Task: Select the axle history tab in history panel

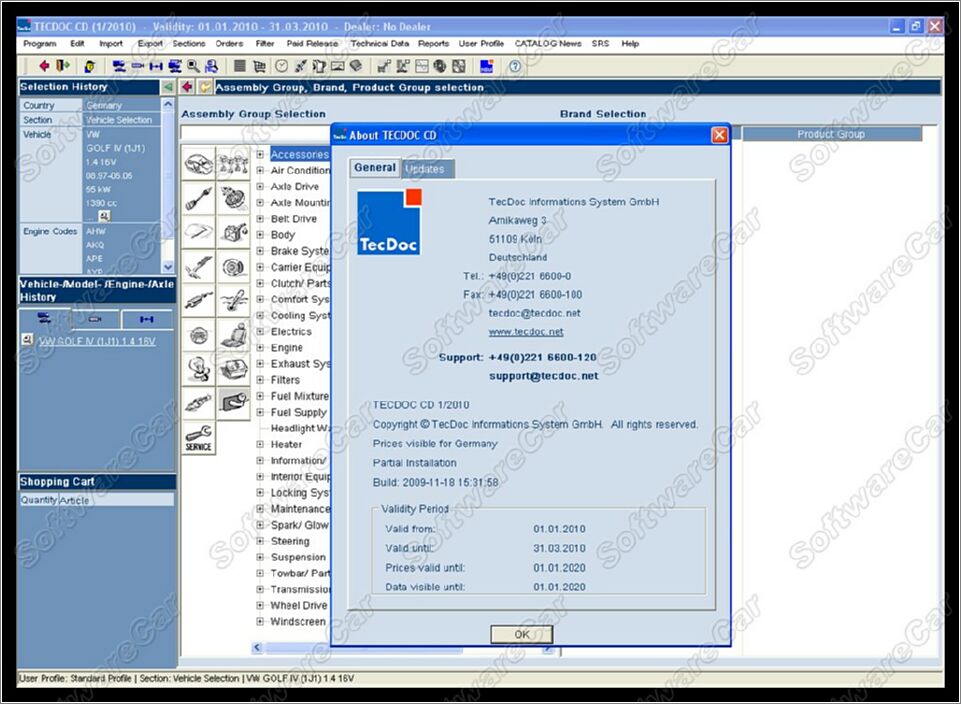Action: 147,319
